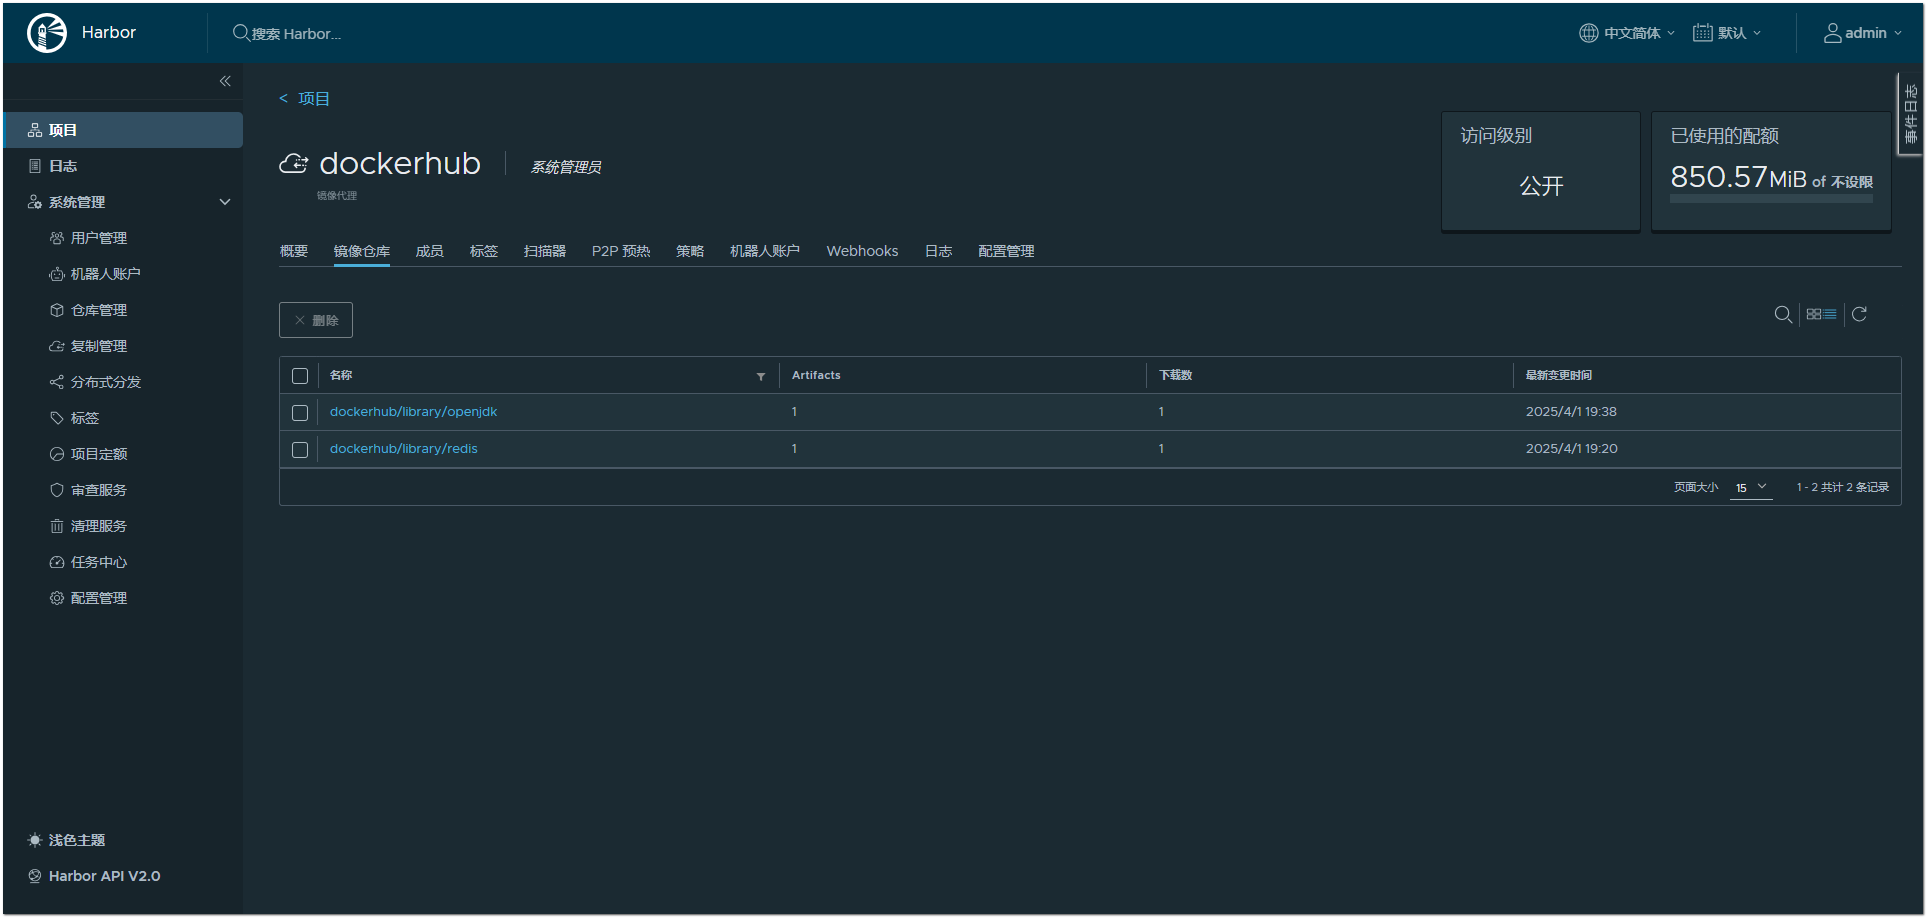Screen dimensions: 1927x918
Task: Open the 镜像仓库 tab
Action: point(362,251)
